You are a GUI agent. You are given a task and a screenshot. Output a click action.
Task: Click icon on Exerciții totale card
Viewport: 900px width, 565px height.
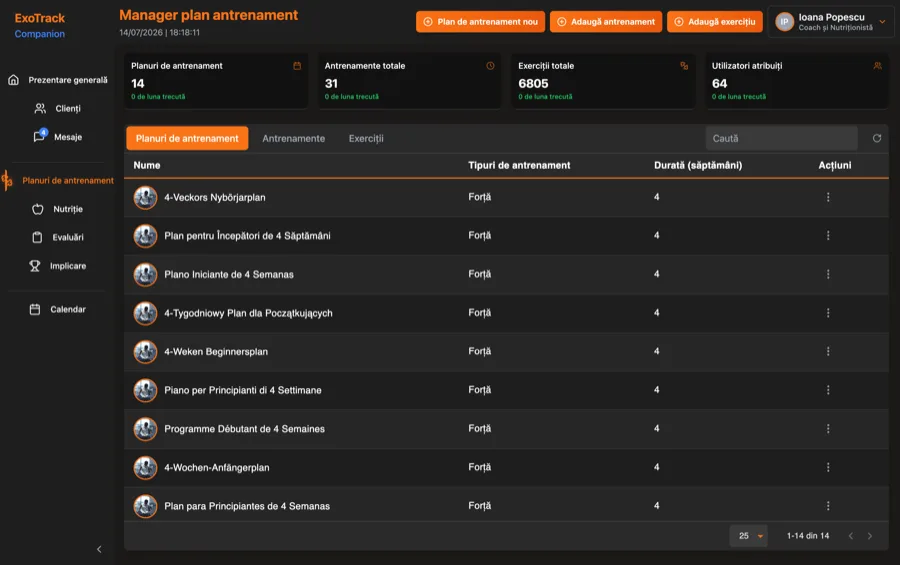[684, 66]
